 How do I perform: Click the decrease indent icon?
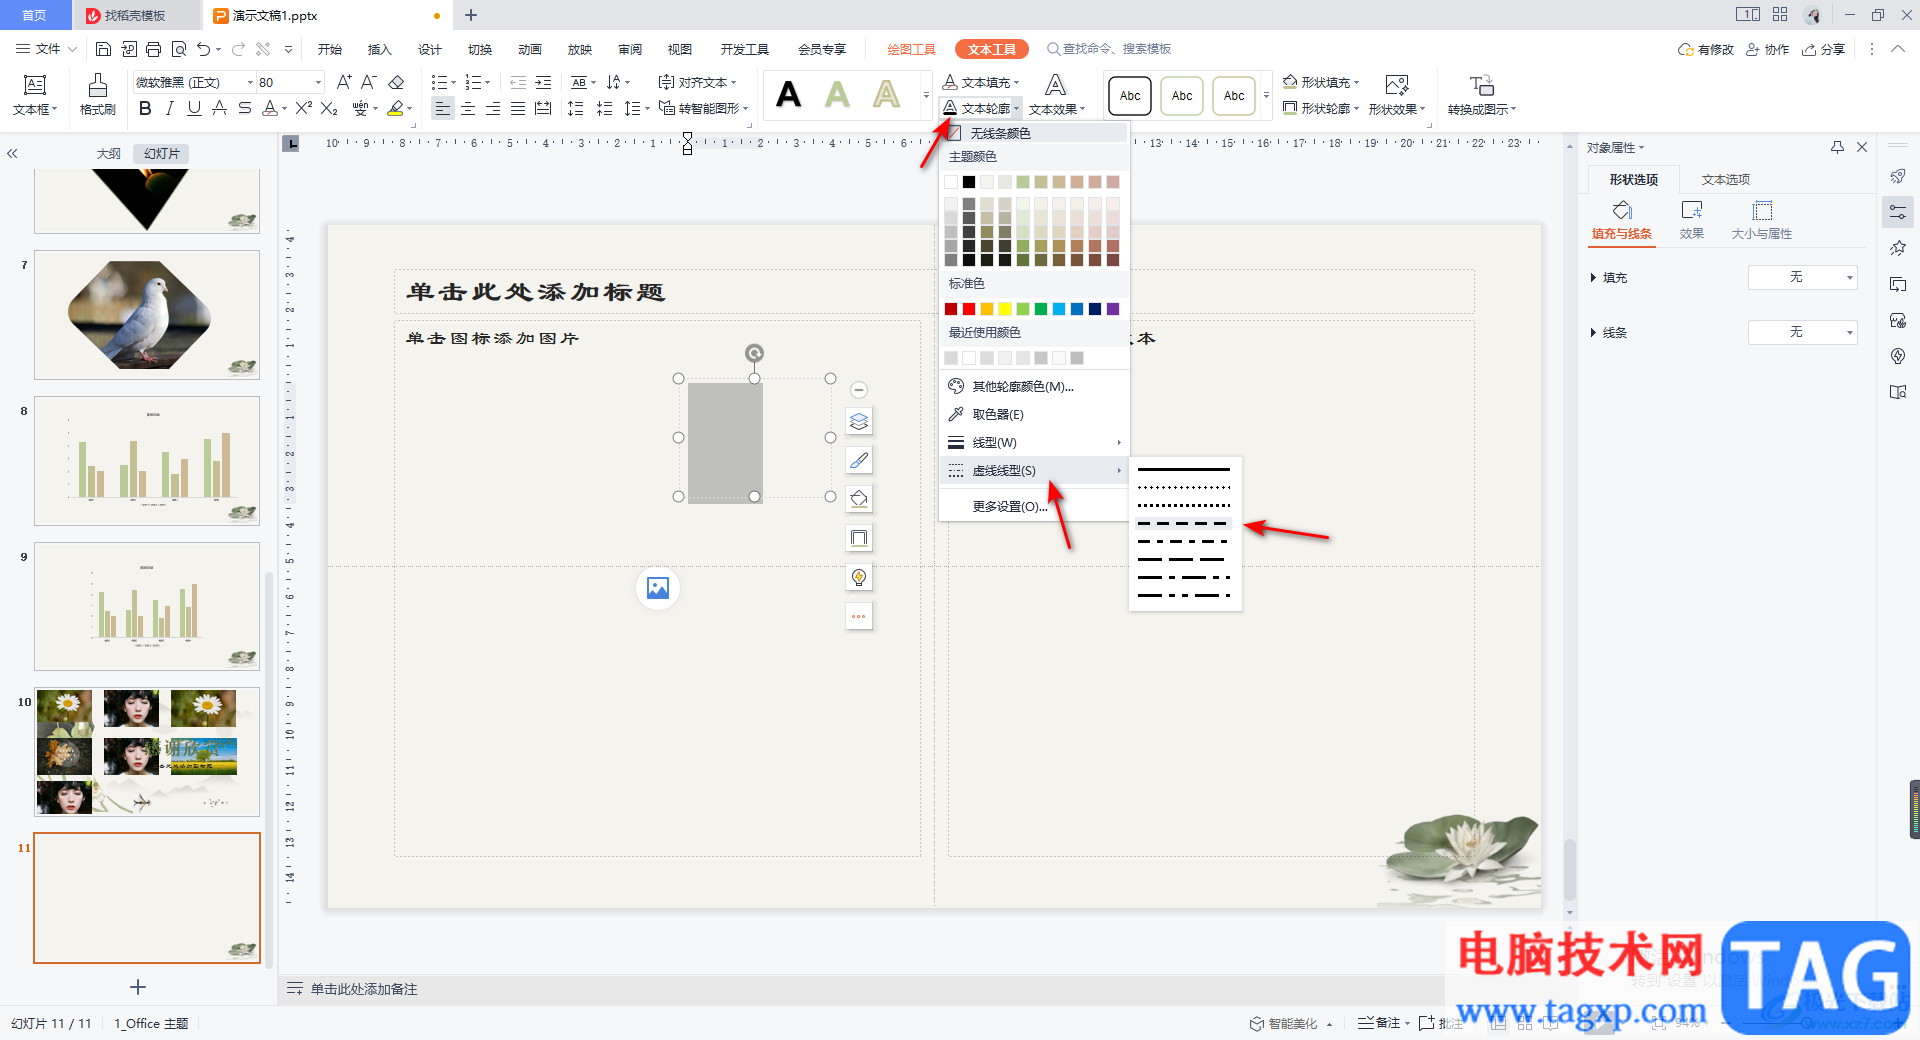[518, 82]
